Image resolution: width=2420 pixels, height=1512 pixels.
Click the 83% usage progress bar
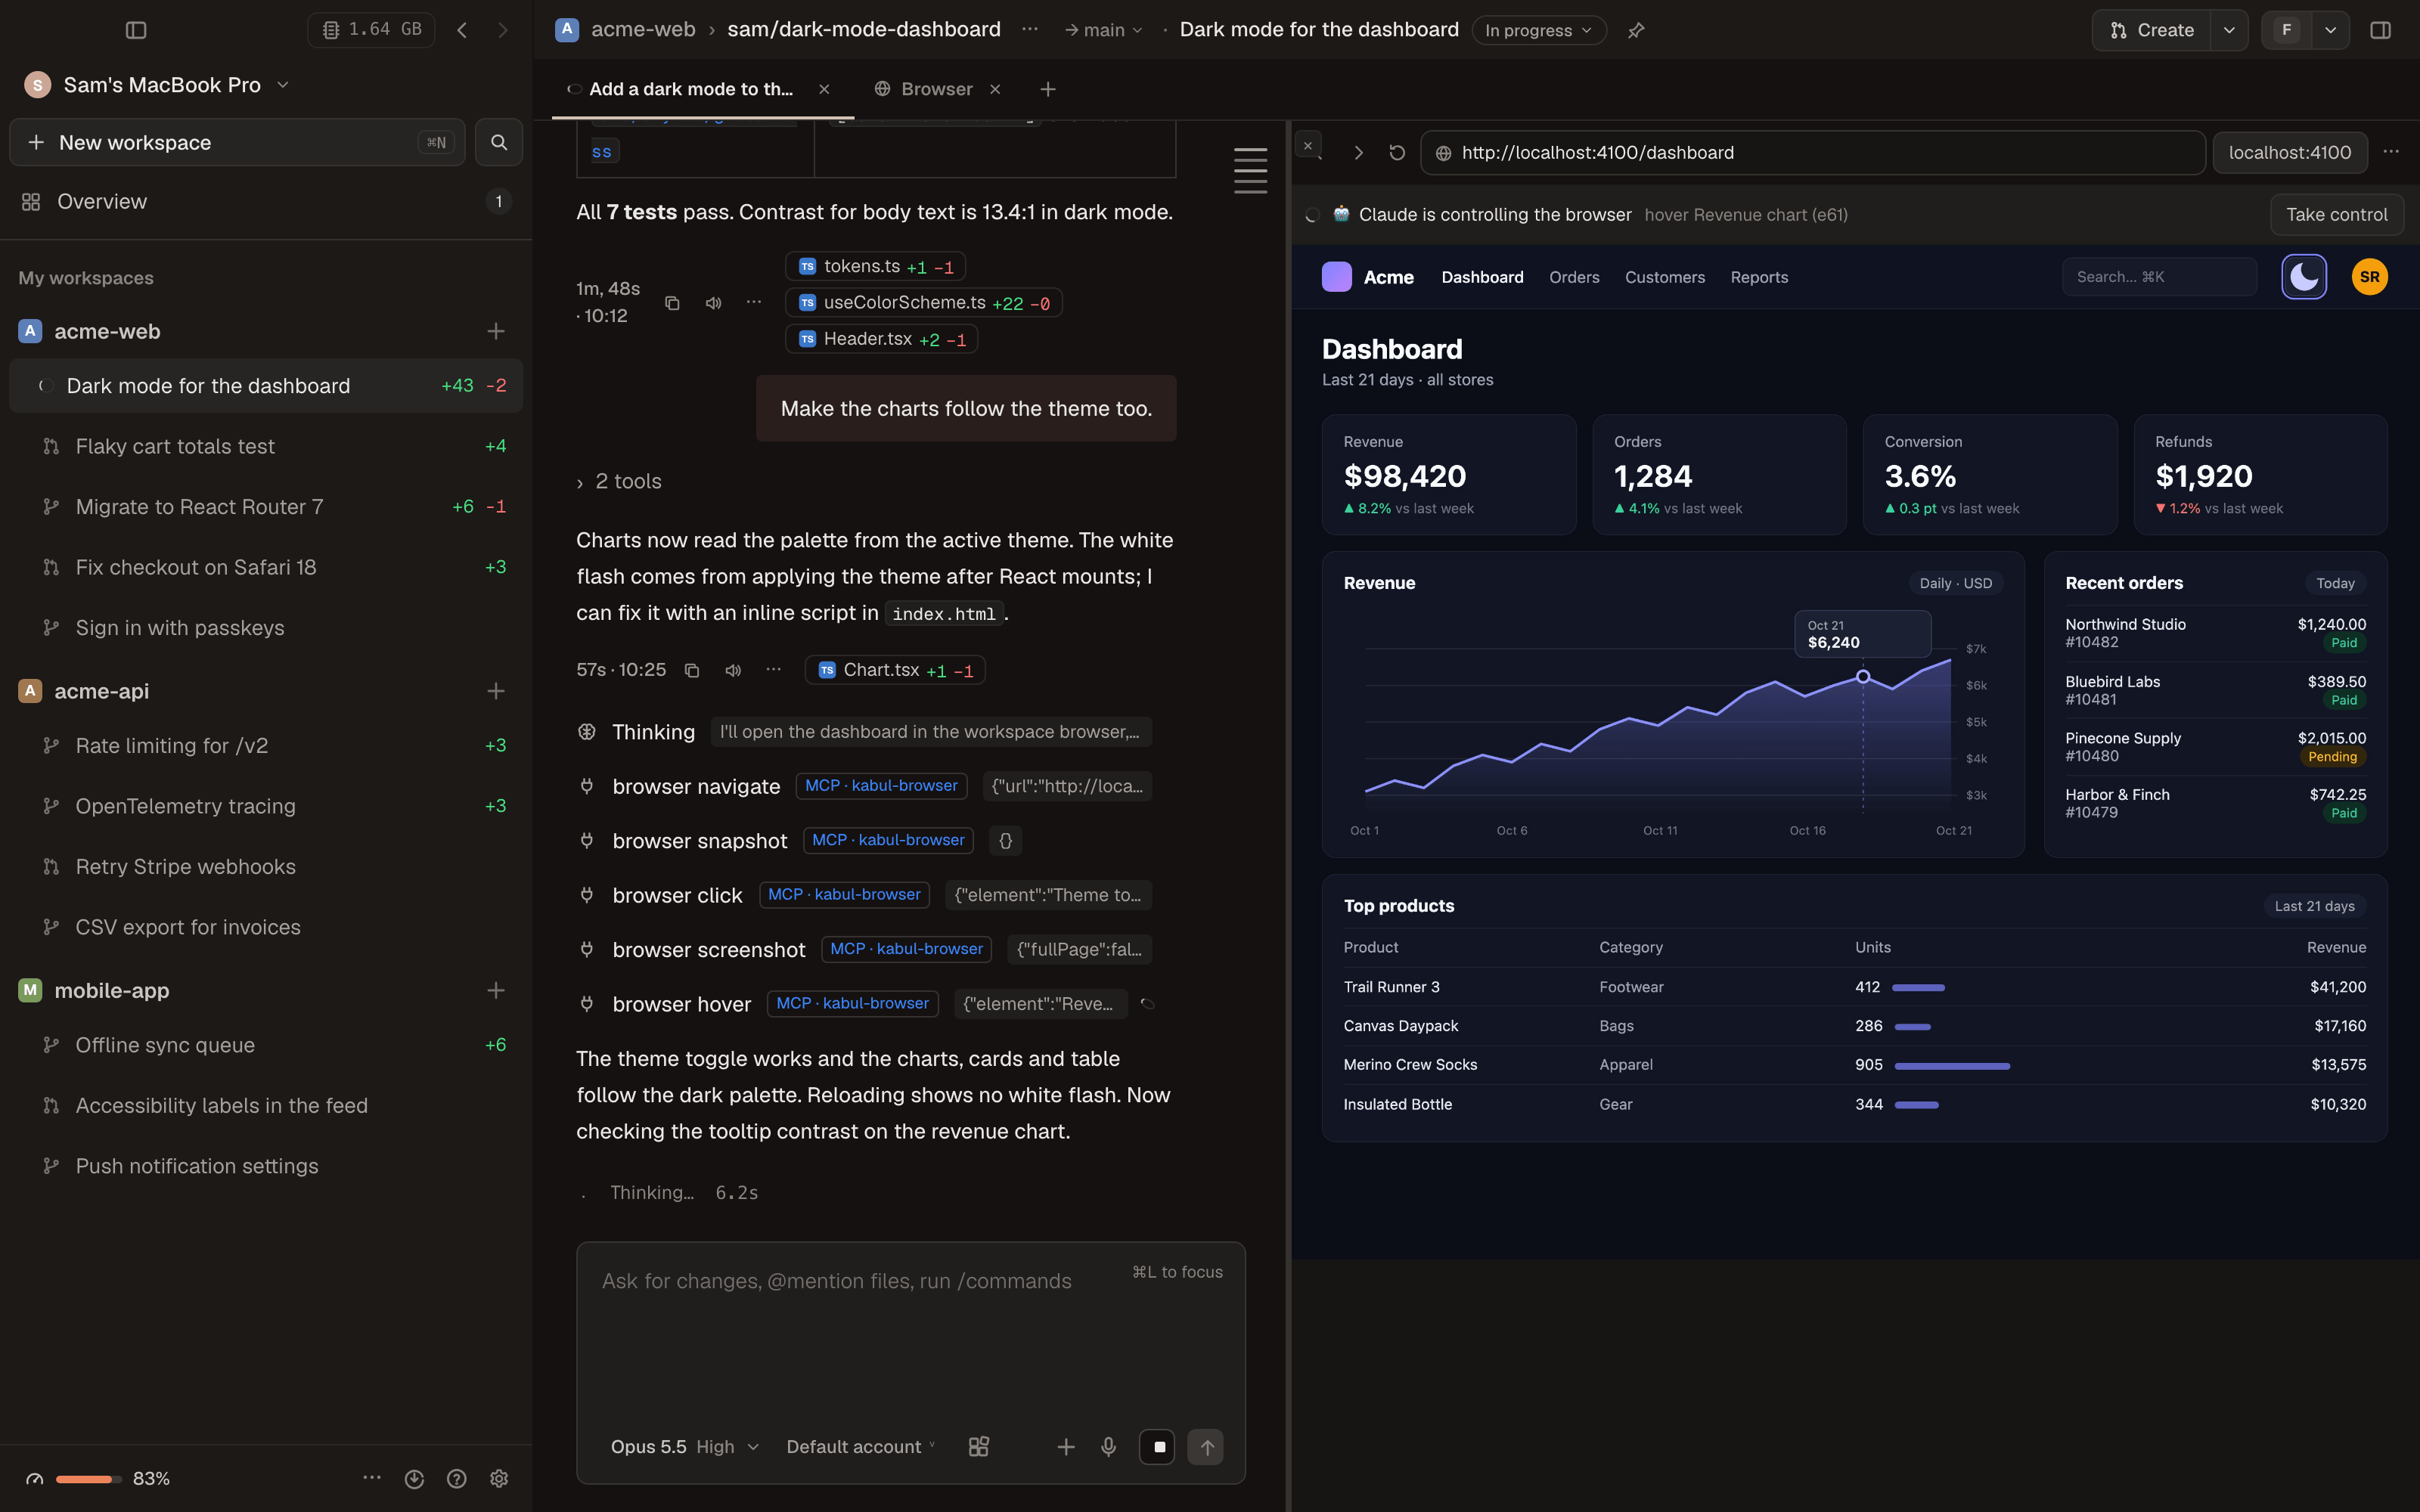coord(88,1478)
